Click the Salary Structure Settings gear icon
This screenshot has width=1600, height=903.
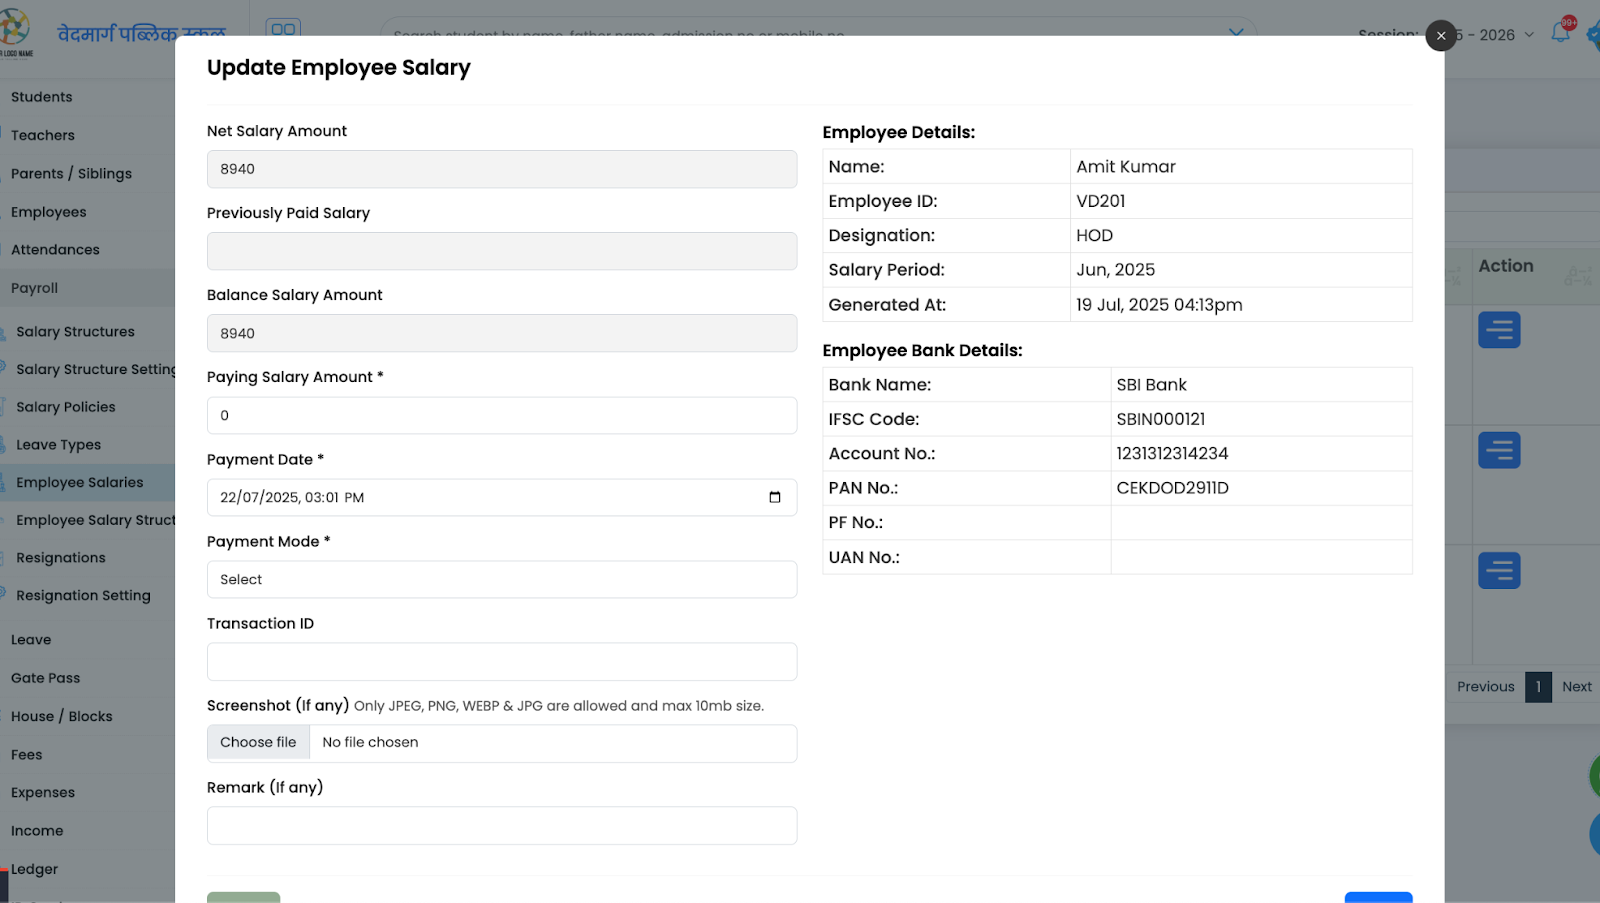5,368
